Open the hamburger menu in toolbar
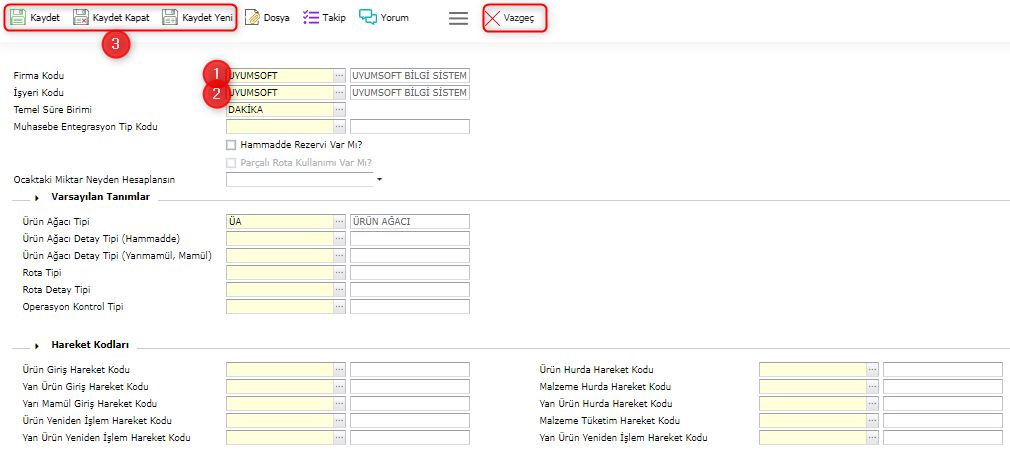Screen dimensions: 1010x453 click(x=458, y=18)
